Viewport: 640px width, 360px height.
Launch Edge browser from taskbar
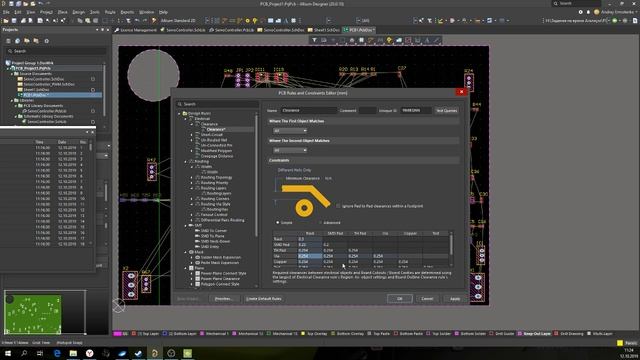57,353
